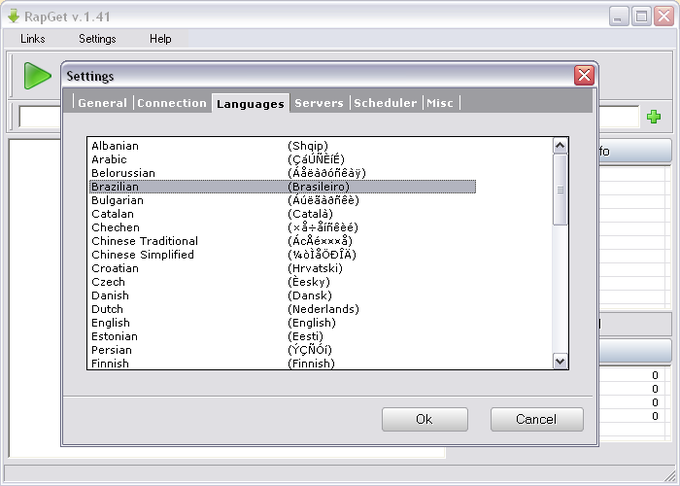Select Estonian in the language list

coord(282,336)
